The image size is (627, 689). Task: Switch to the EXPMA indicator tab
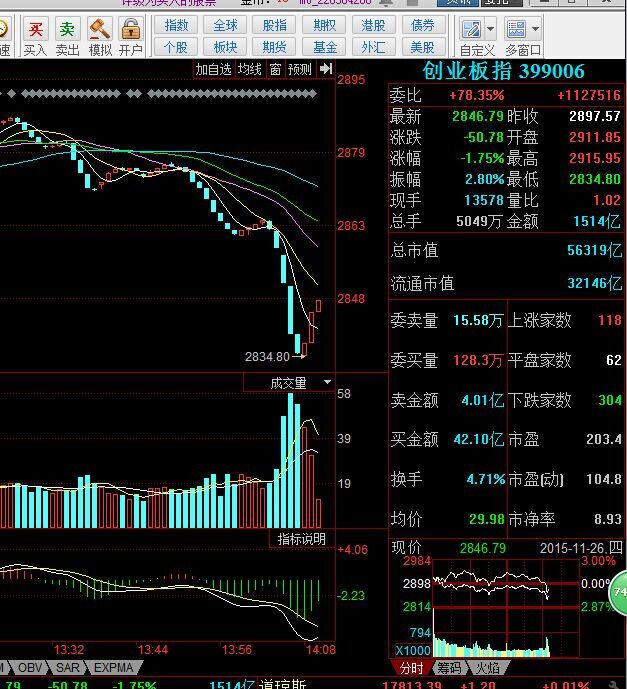[x=113, y=667]
